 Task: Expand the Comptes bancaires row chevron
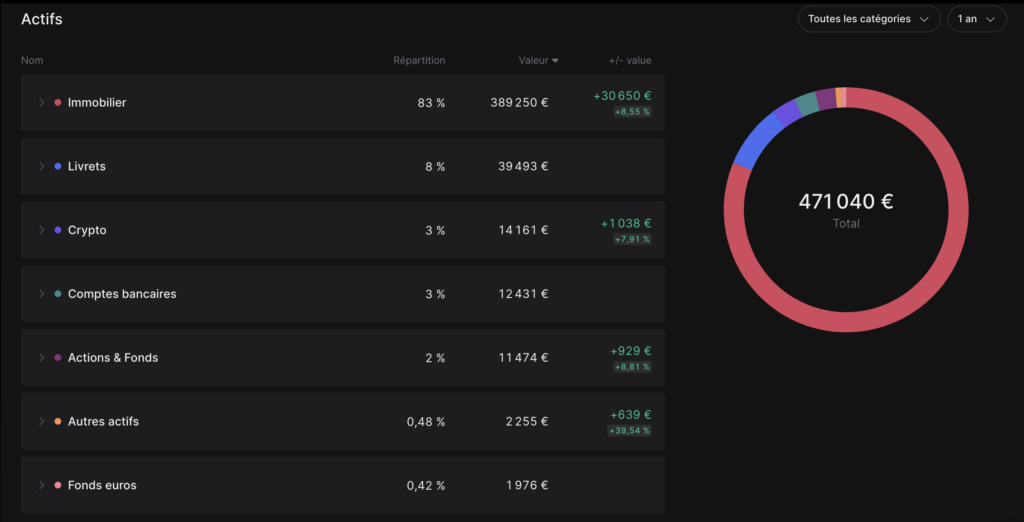[41, 294]
